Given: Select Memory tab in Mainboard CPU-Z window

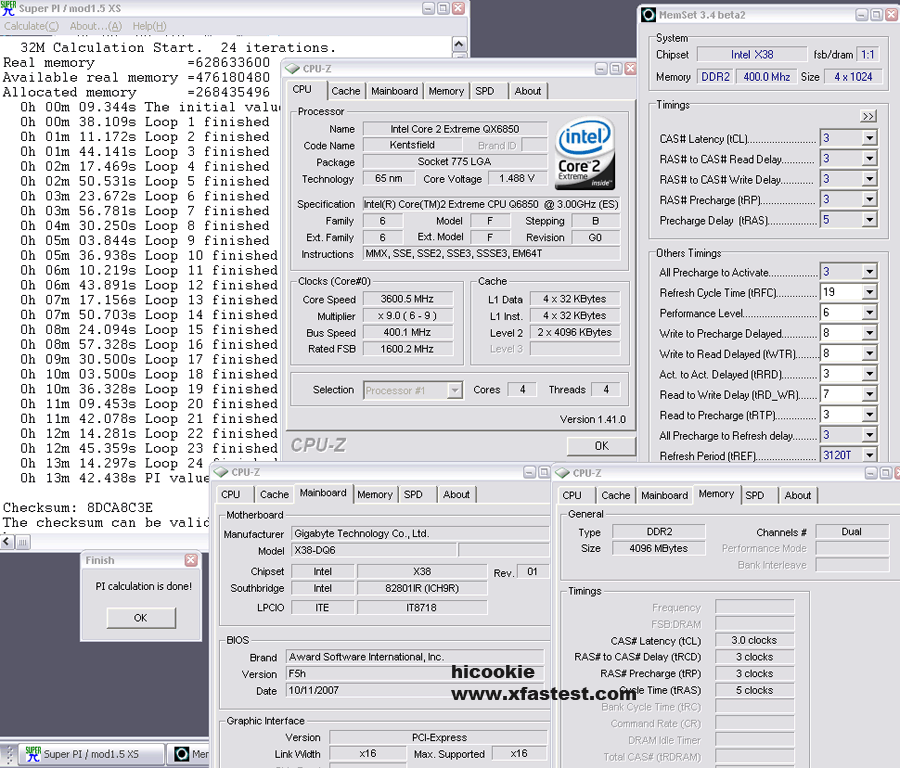Looking at the screenshot, I should 375,495.
